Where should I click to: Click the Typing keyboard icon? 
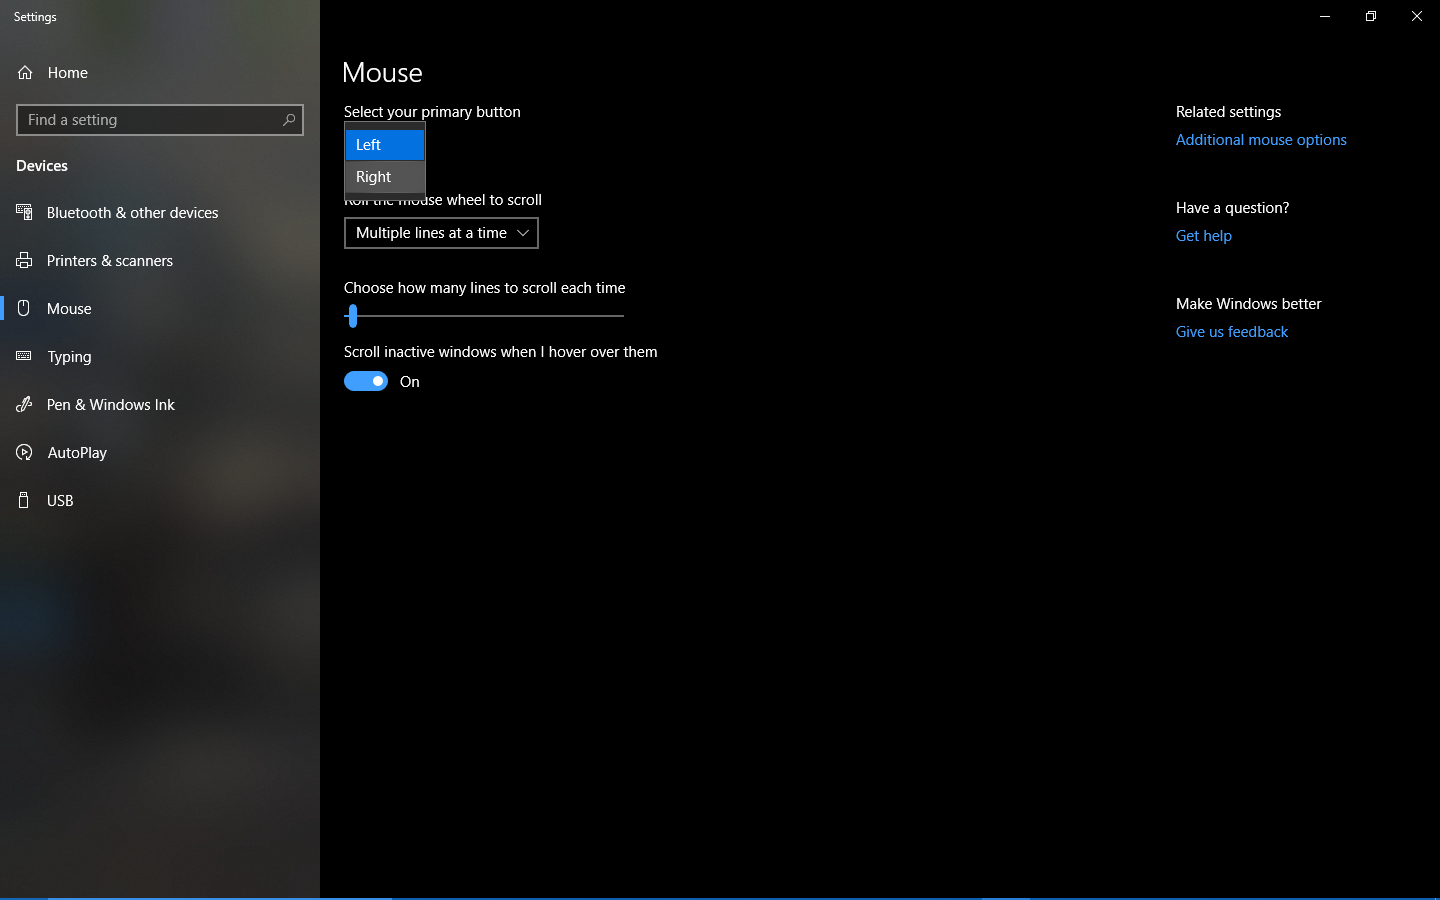pyautogui.click(x=24, y=356)
